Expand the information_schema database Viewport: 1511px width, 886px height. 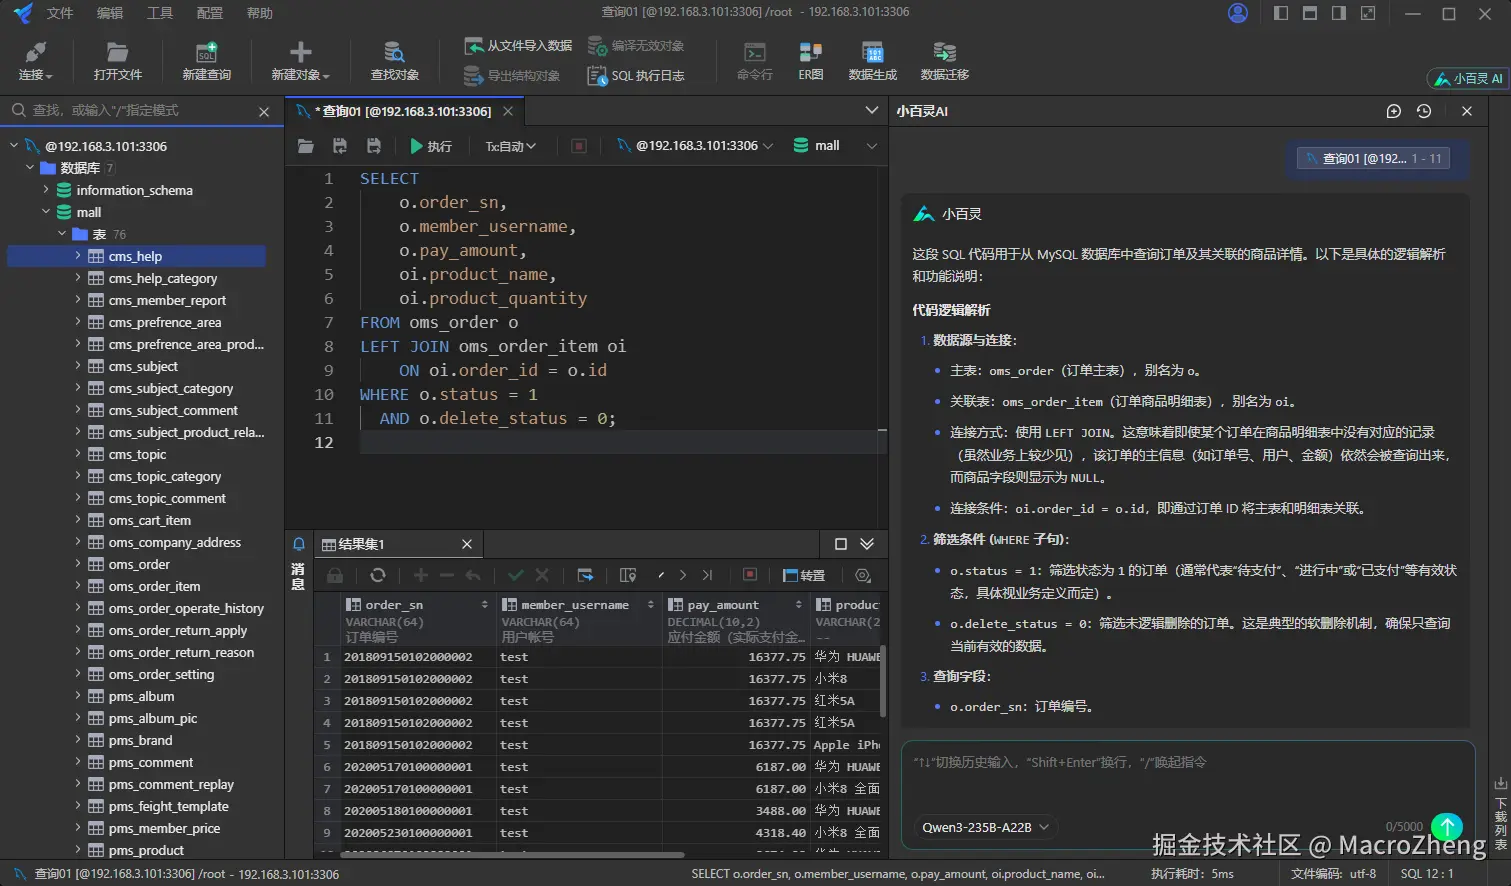pos(46,190)
